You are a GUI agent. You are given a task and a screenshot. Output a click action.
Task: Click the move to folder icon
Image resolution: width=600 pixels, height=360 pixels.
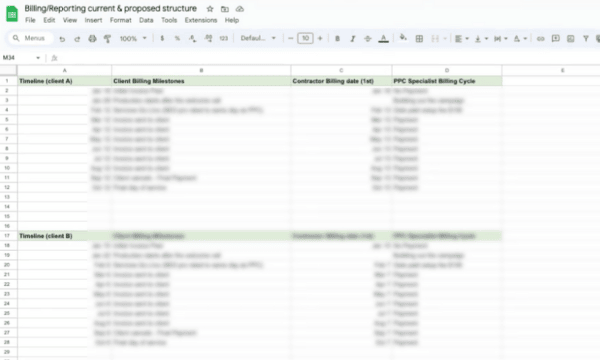coord(225,9)
